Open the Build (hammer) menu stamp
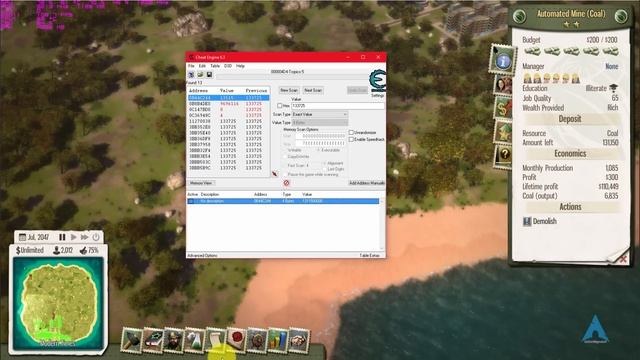640x360 pixels. pyautogui.click(x=131, y=340)
